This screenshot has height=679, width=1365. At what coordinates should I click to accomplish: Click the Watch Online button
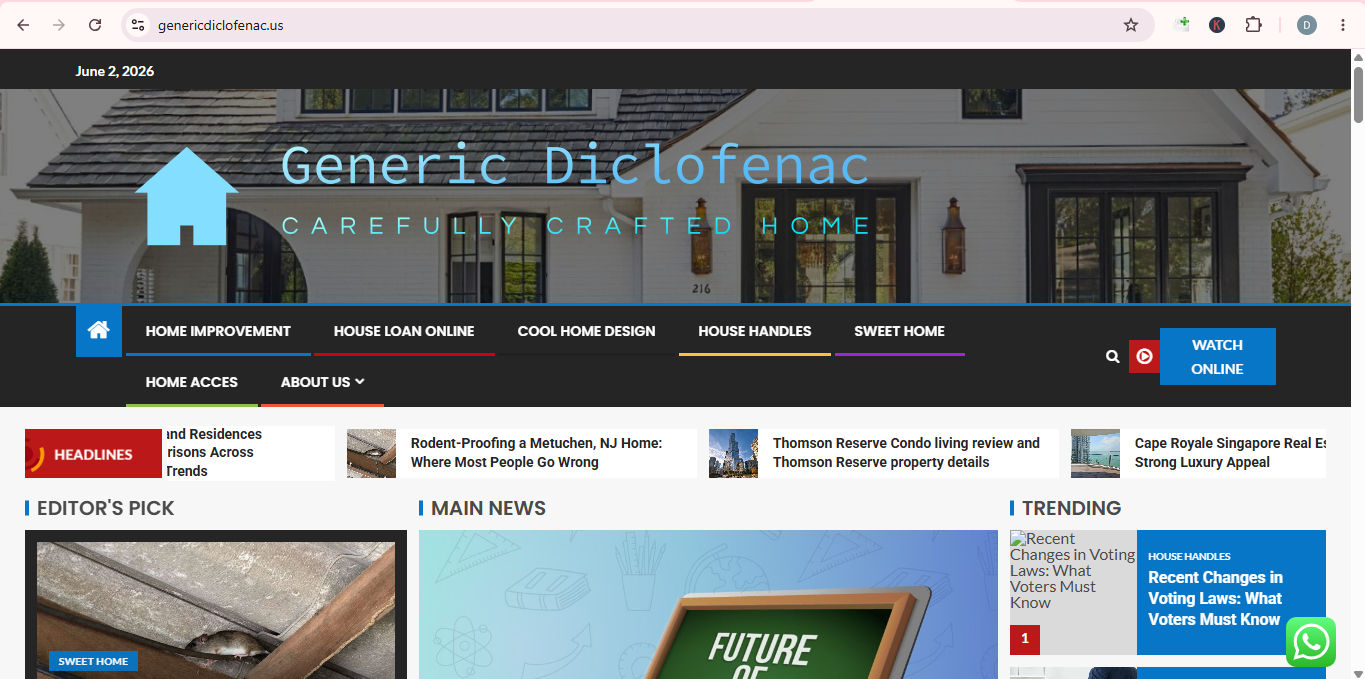(x=1217, y=356)
